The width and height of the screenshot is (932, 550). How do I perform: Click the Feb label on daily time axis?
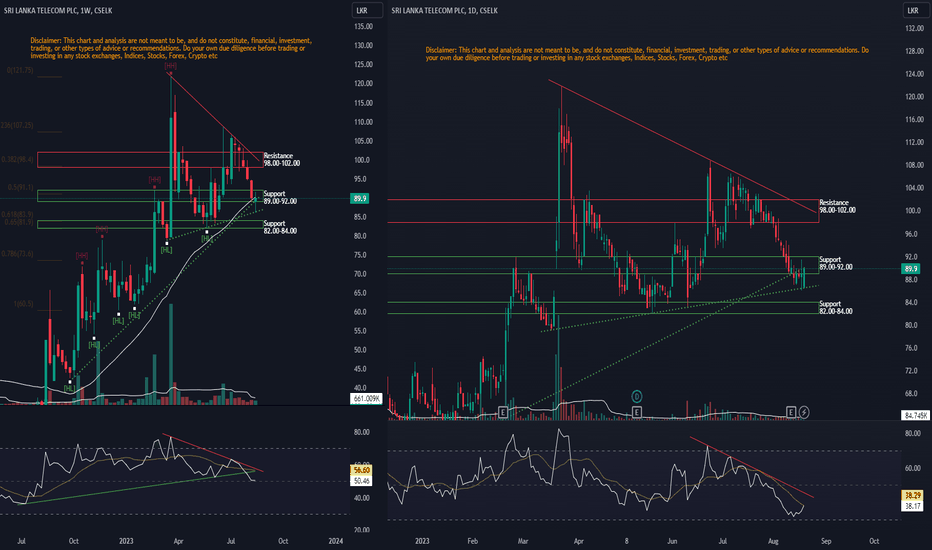[473, 541]
